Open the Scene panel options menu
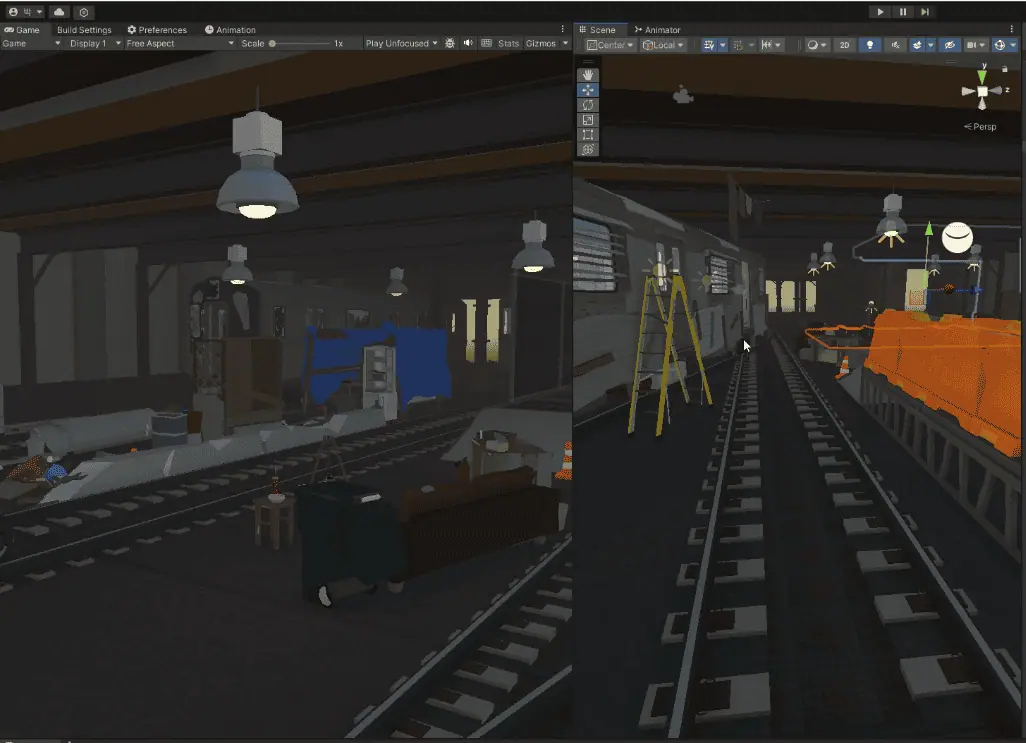This screenshot has width=1026, height=743. (1012, 29)
